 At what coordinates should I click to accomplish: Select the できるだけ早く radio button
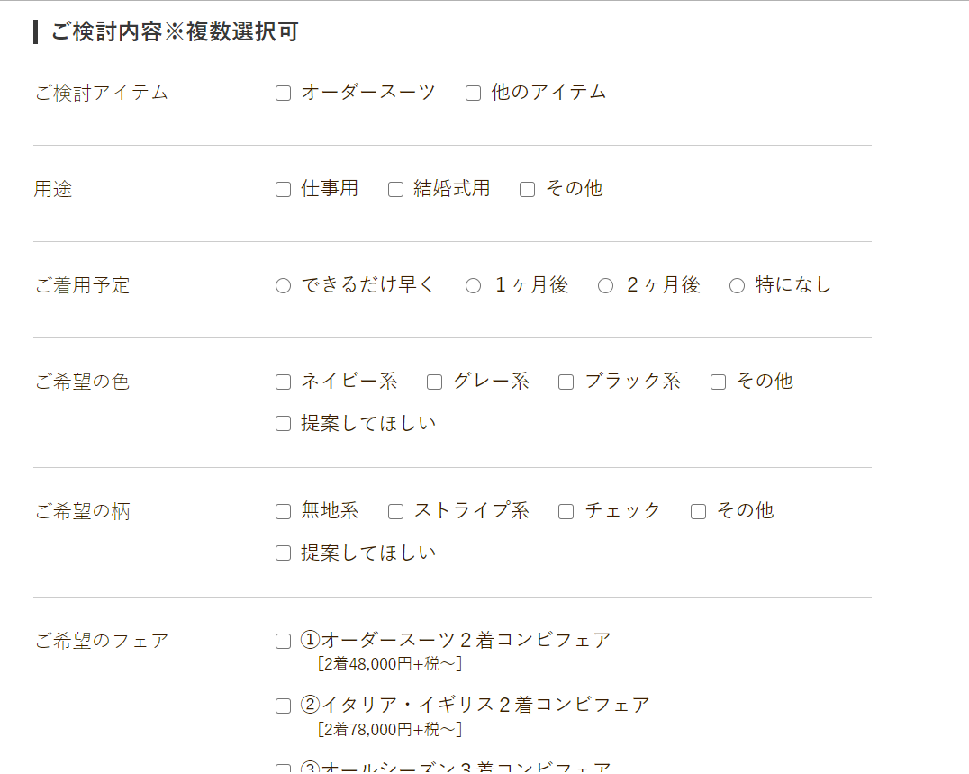[283, 286]
